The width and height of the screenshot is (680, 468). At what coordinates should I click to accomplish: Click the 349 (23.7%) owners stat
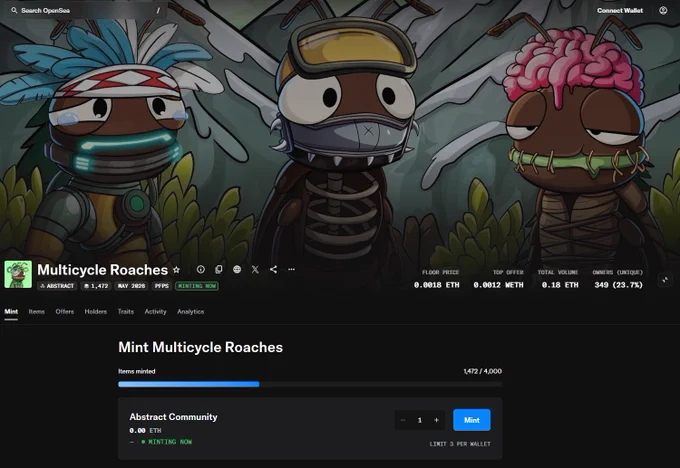(618, 285)
